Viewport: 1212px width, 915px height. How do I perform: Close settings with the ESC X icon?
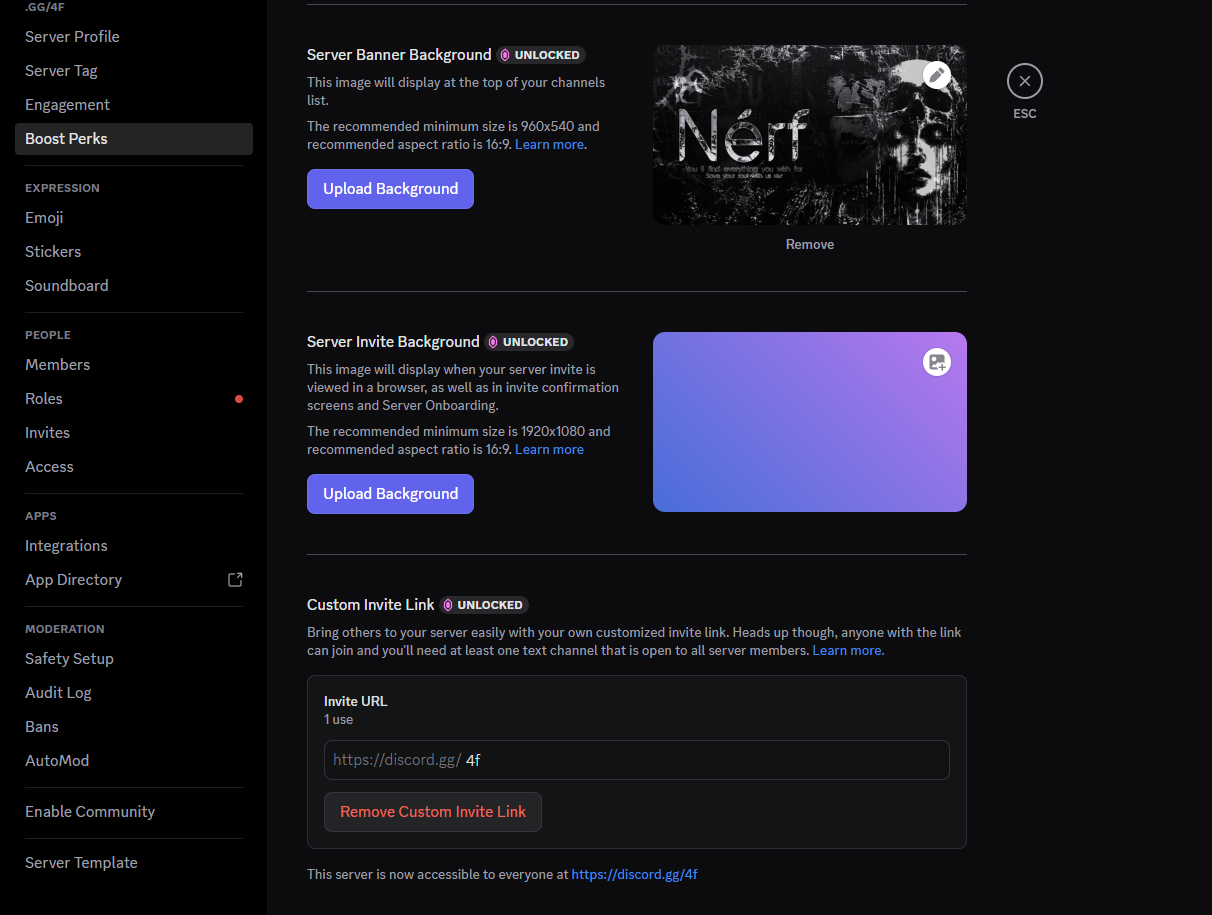1024,81
